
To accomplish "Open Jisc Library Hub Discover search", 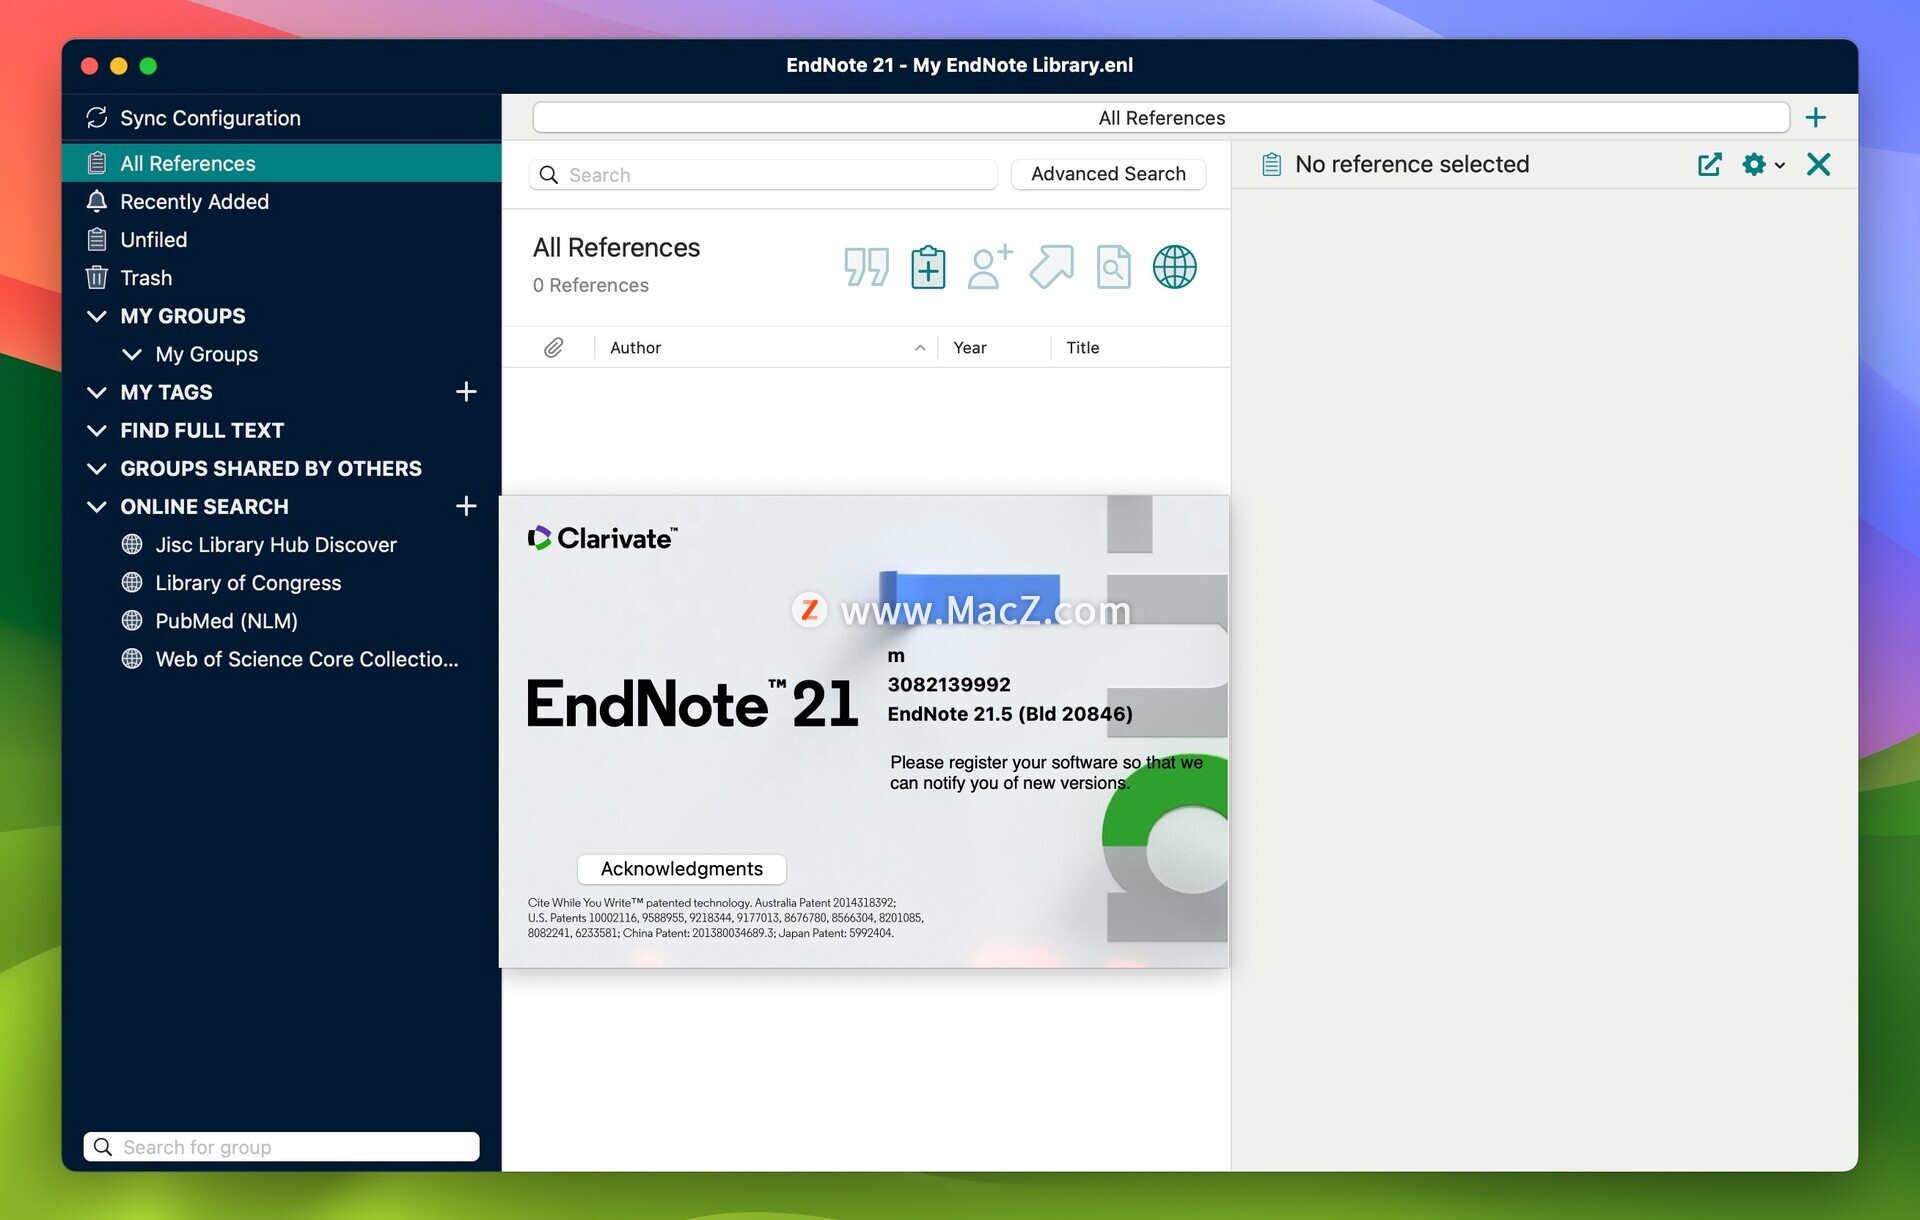I will coord(276,544).
